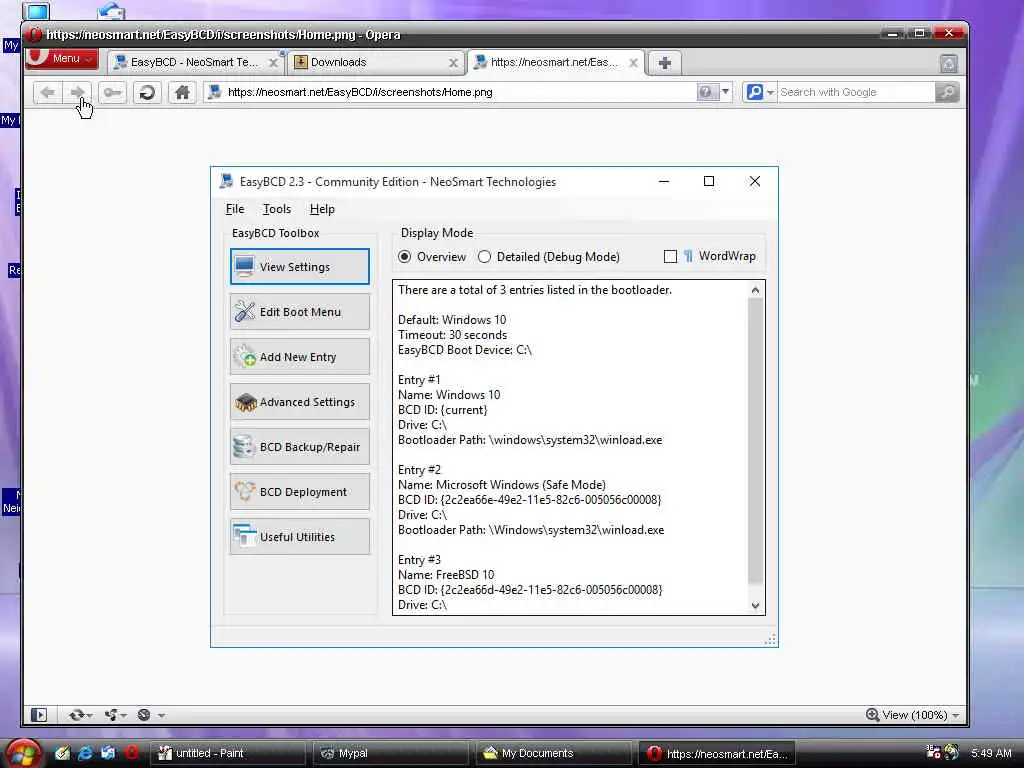Click the search magnifier button
This screenshot has width=1024, height=768.
coord(947,92)
